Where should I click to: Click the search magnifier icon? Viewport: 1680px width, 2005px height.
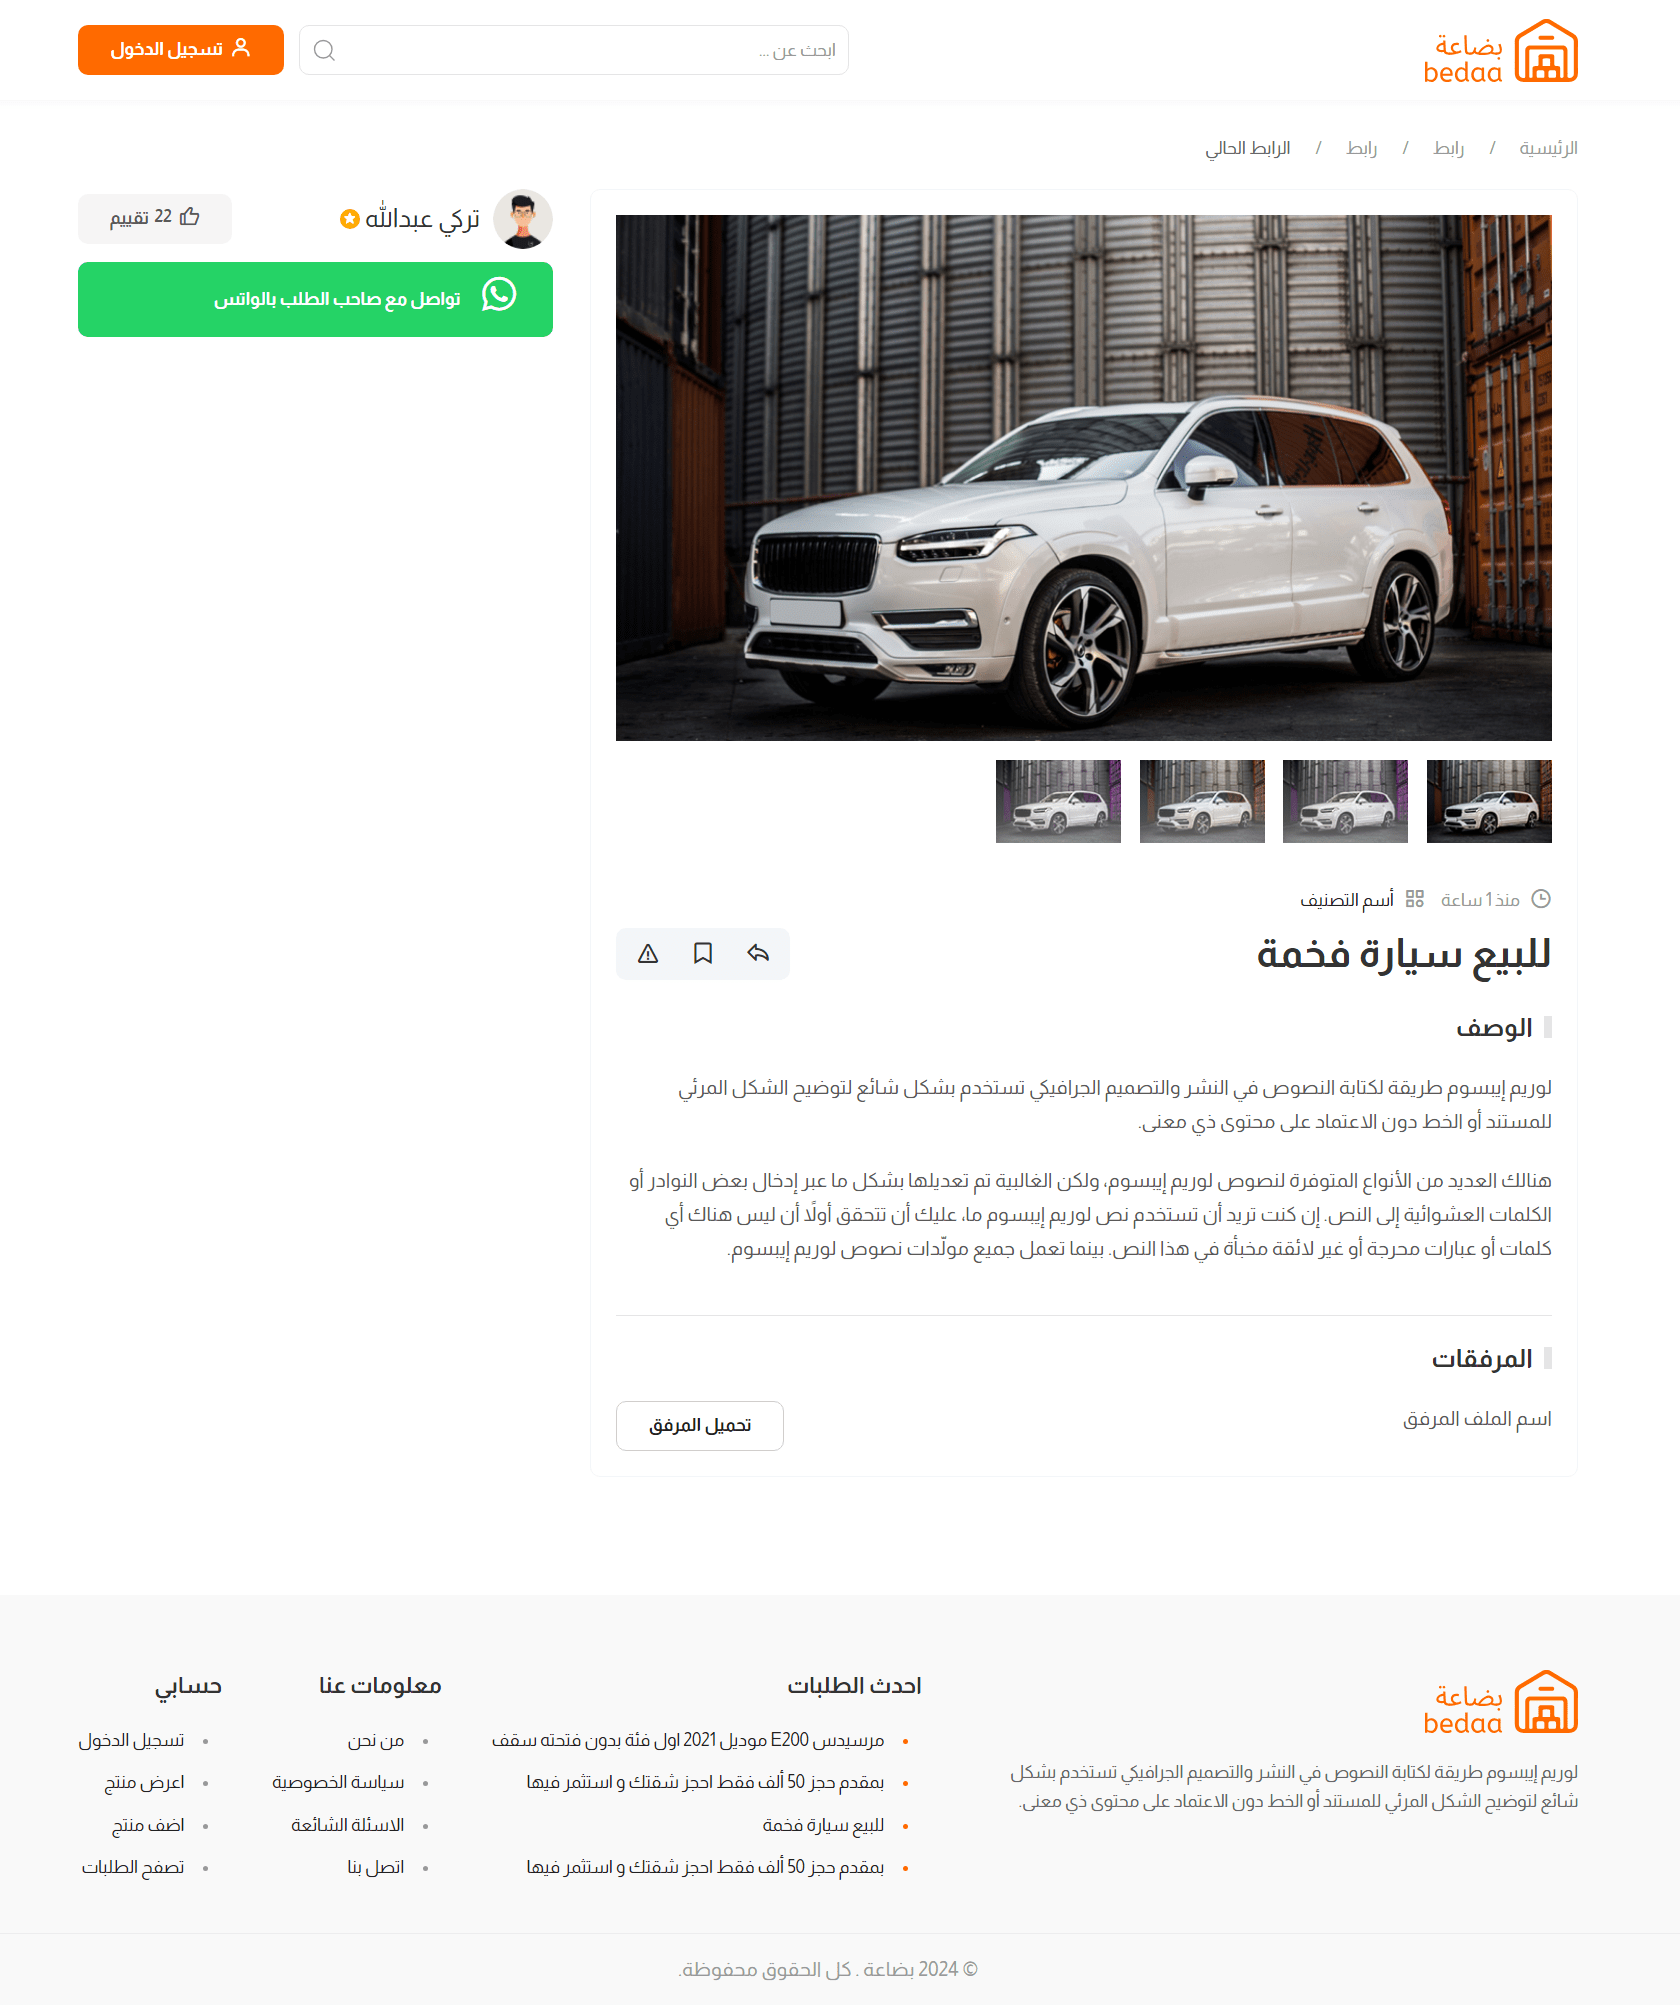click(324, 50)
